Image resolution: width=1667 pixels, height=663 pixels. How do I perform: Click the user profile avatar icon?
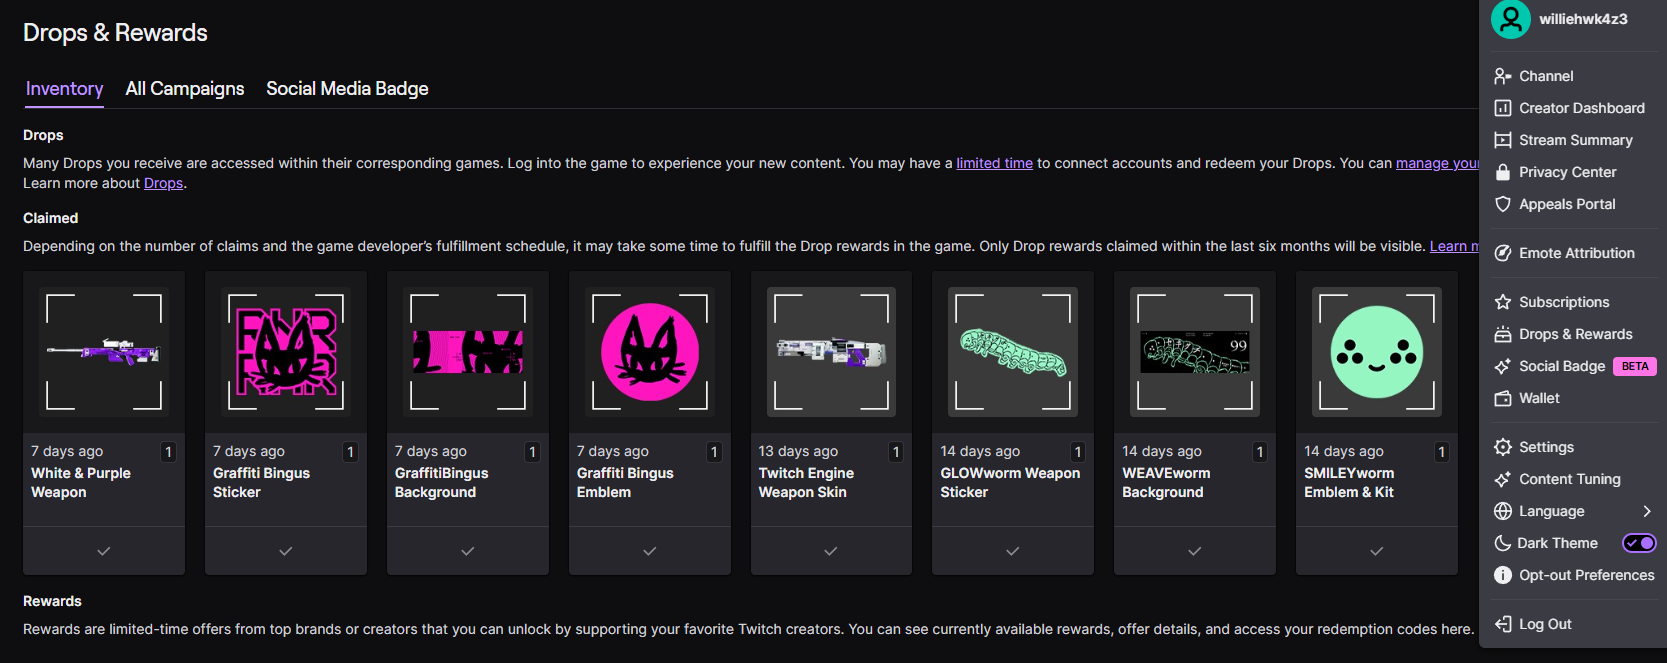click(x=1510, y=19)
